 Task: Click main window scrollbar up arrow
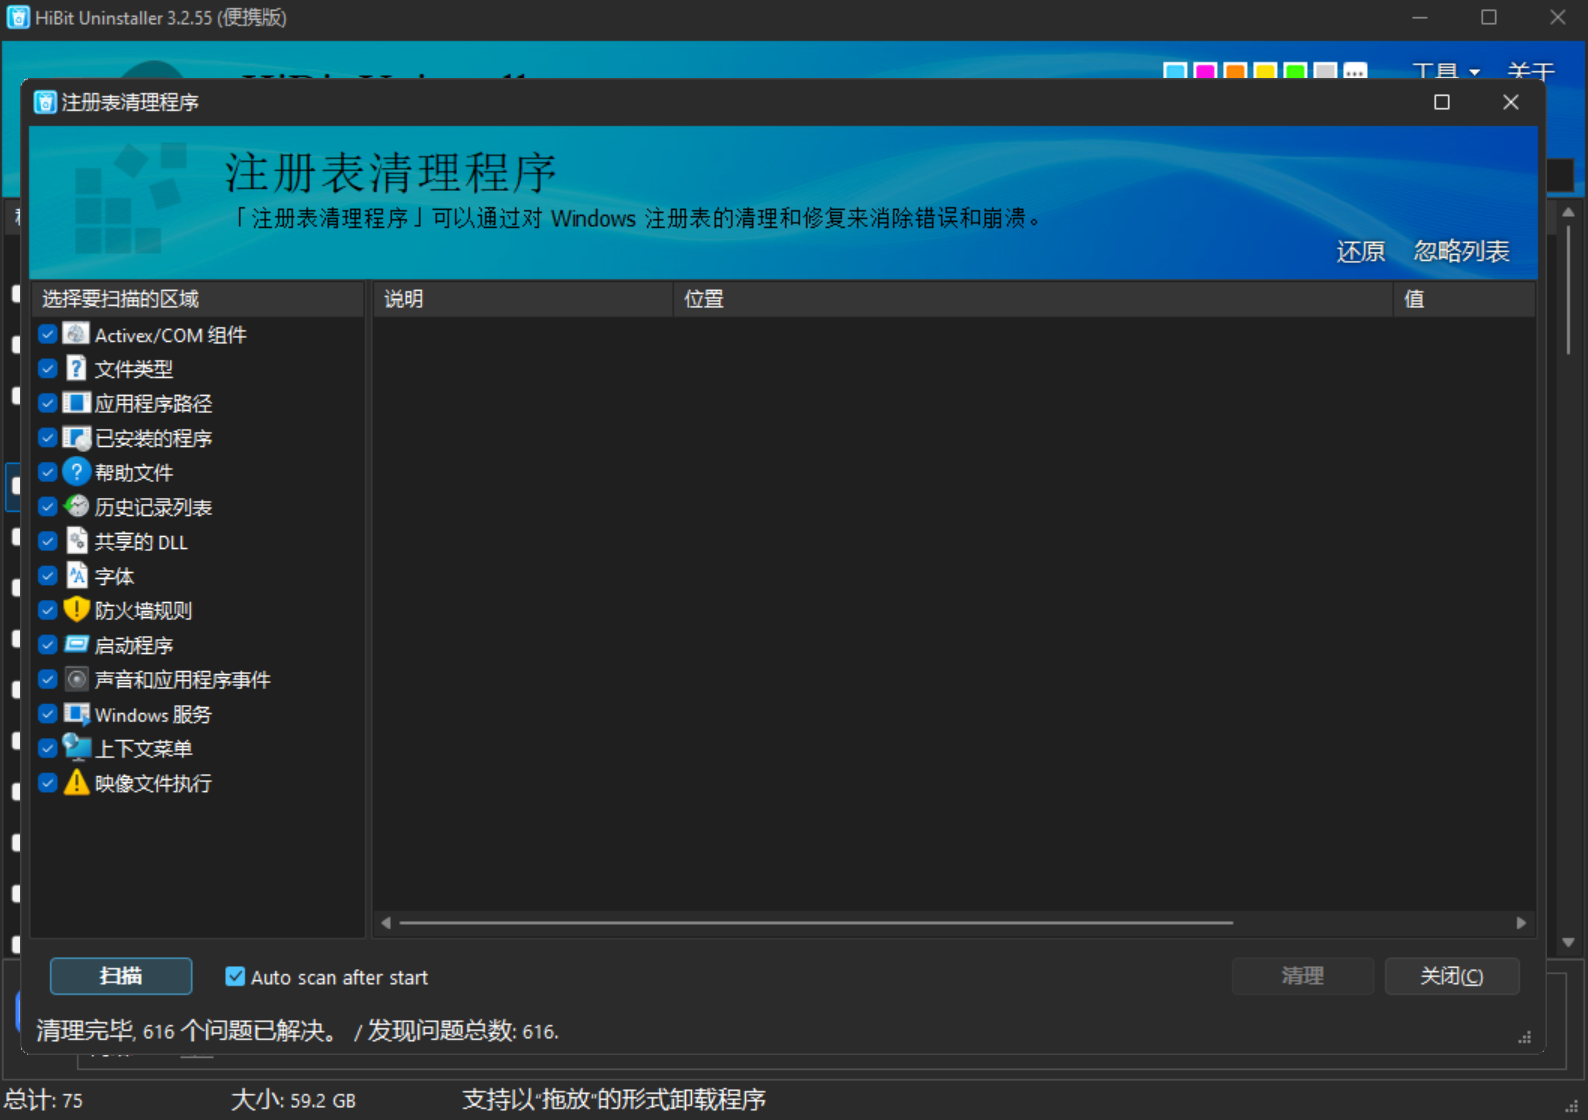point(1568,212)
